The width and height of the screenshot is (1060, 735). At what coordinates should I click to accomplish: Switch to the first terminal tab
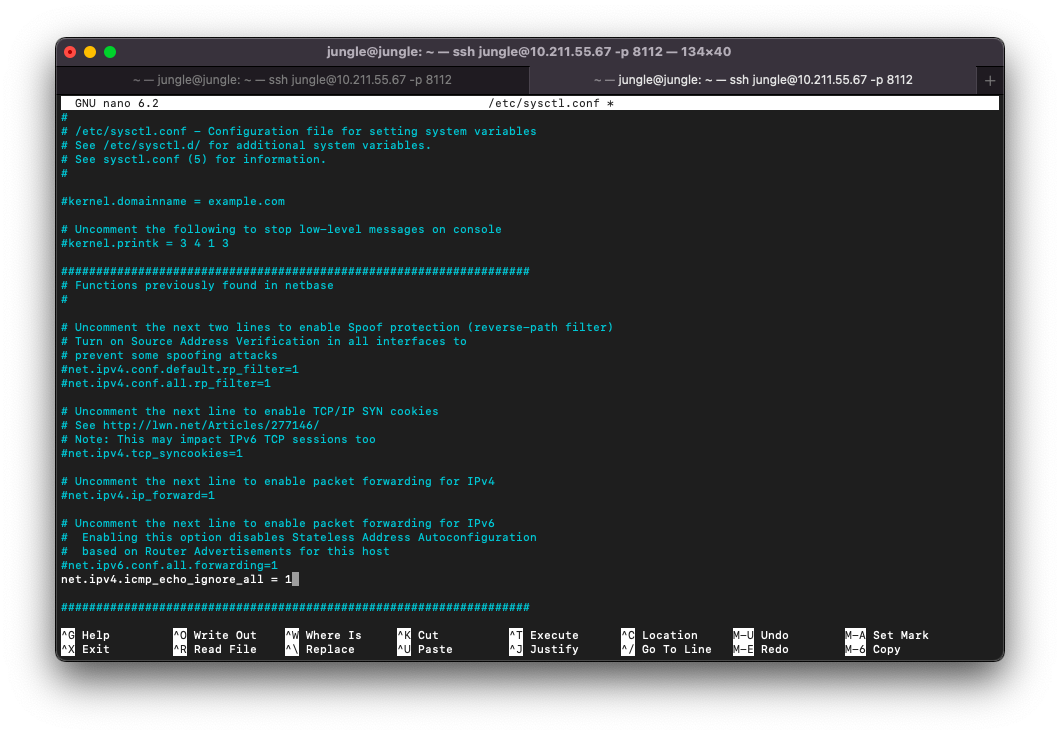click(292, 80)
